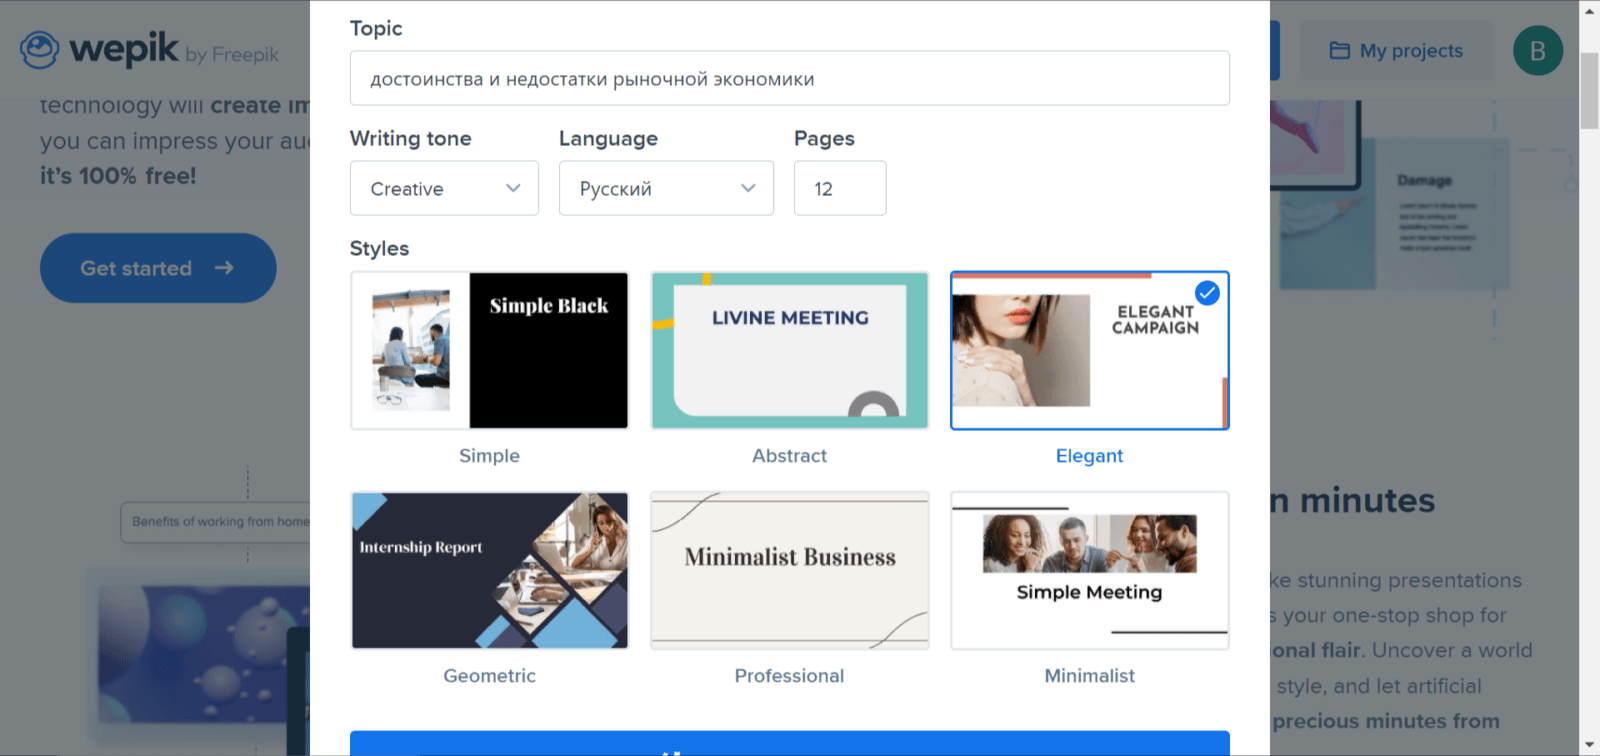Click the Elegant style label
The width and height of the screenshot is (1600, 756).
(x=1089, y=456)
